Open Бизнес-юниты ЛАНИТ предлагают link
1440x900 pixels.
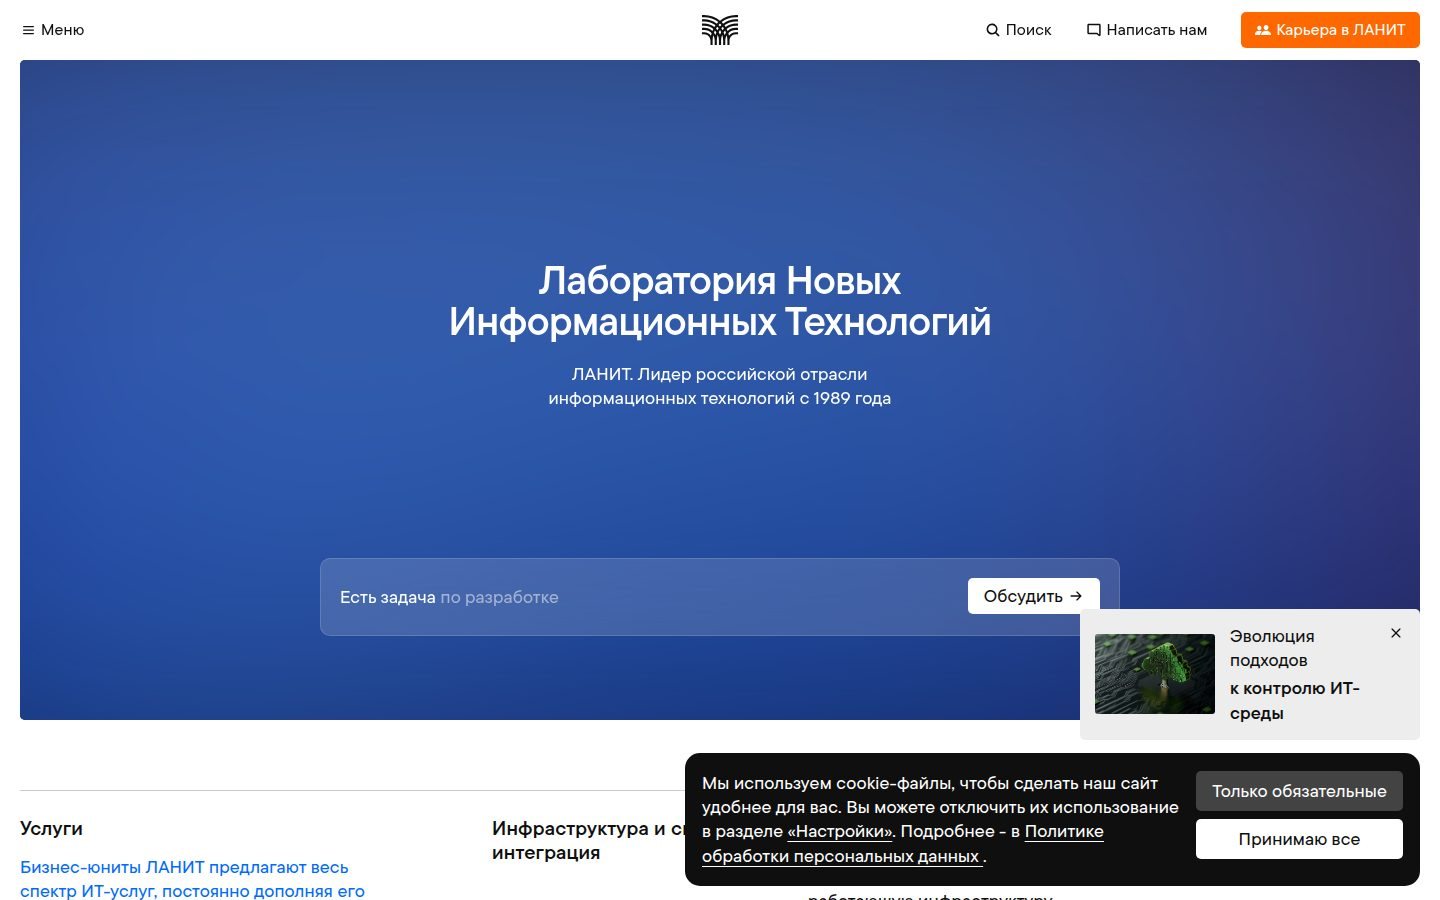pos(192,879)
